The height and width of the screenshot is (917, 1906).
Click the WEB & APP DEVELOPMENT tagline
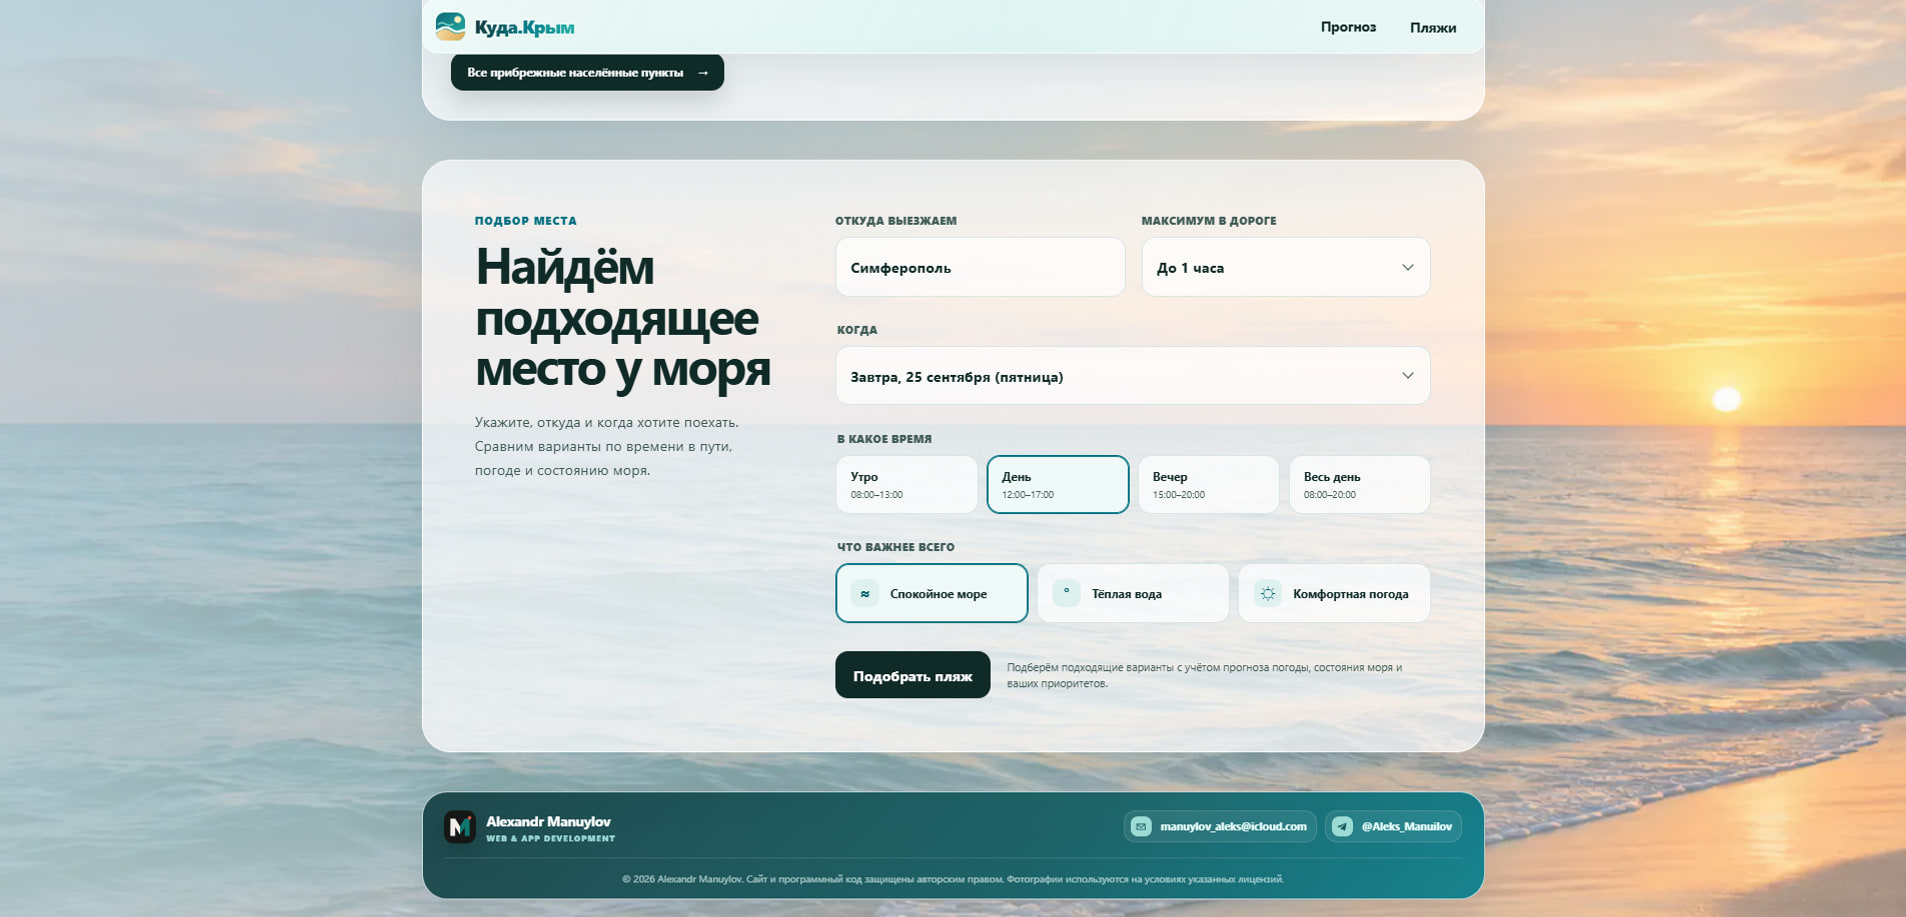coord(551,839)
